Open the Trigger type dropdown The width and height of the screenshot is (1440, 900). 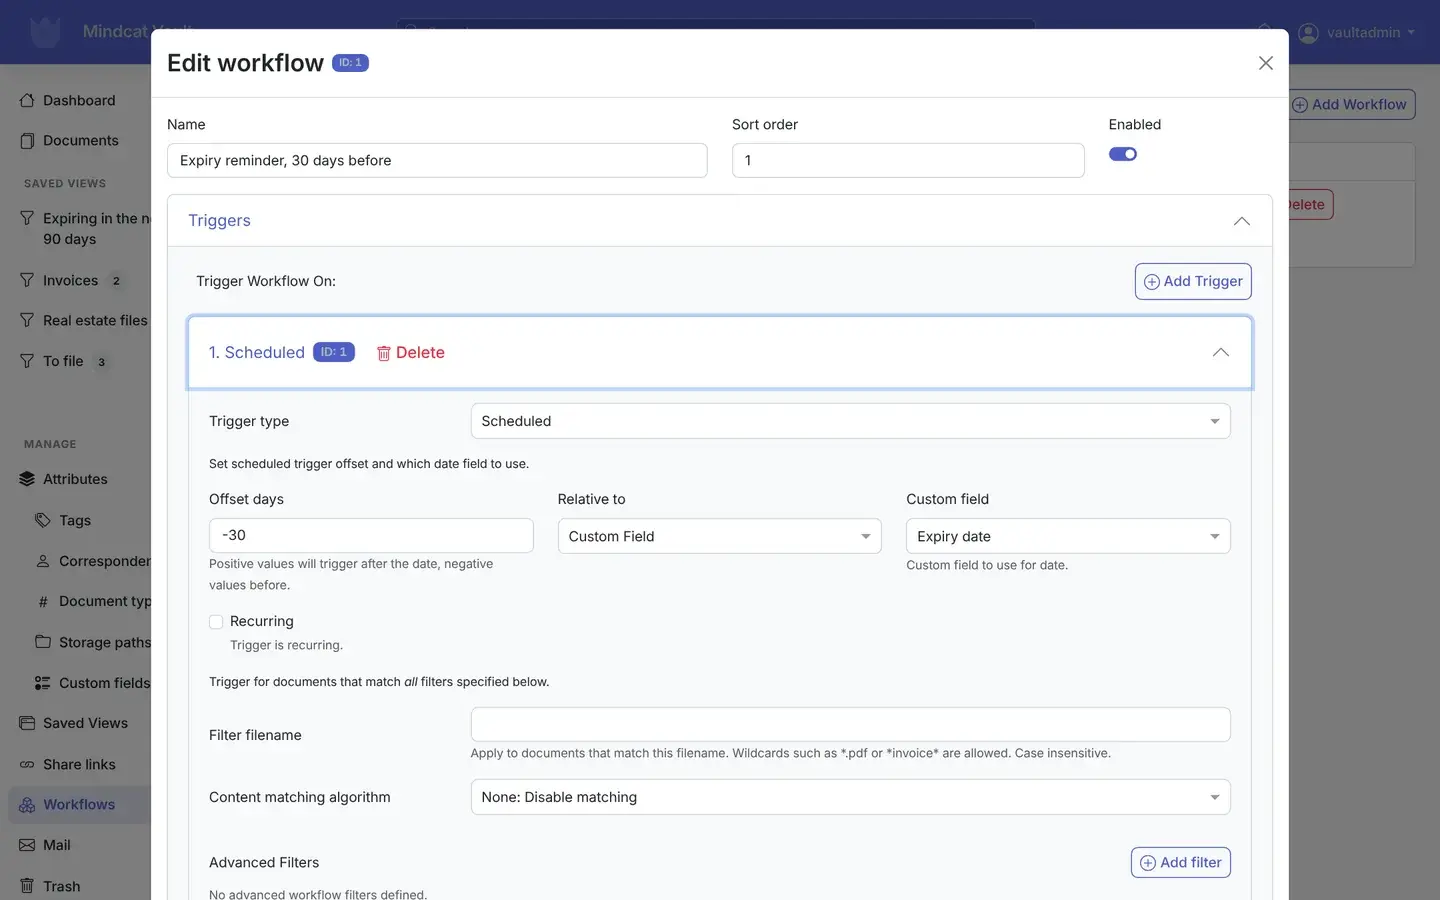click(850, 421)
